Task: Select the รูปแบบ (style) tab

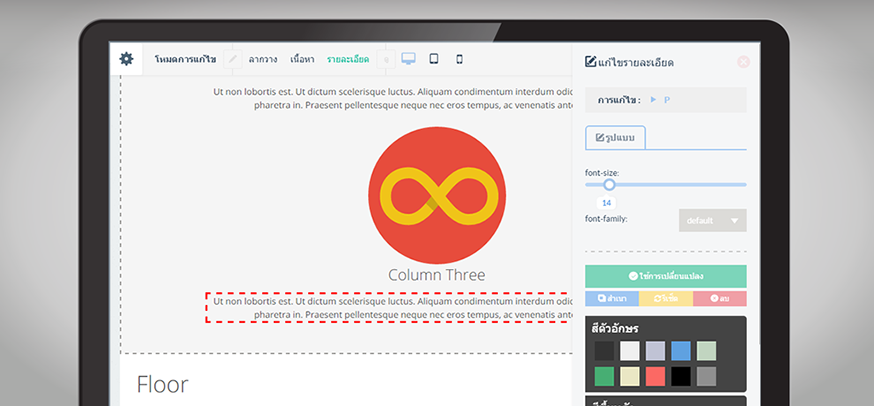Action: (x=615, y=137)
